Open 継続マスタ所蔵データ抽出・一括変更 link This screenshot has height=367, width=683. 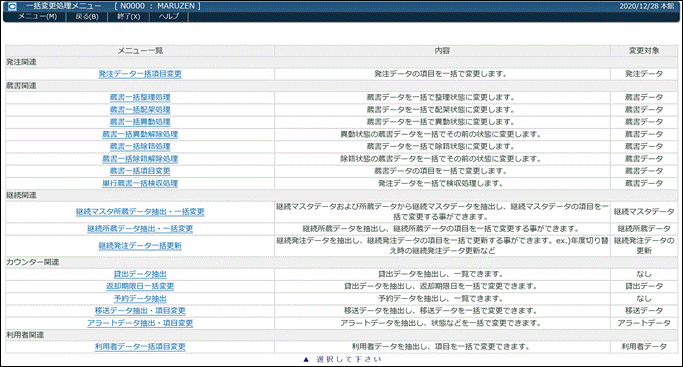click(x=140, y=212)
